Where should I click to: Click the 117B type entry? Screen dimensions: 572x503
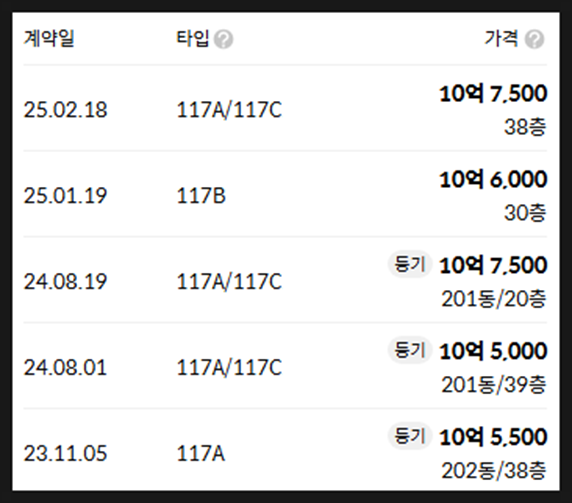coord(201,196)
